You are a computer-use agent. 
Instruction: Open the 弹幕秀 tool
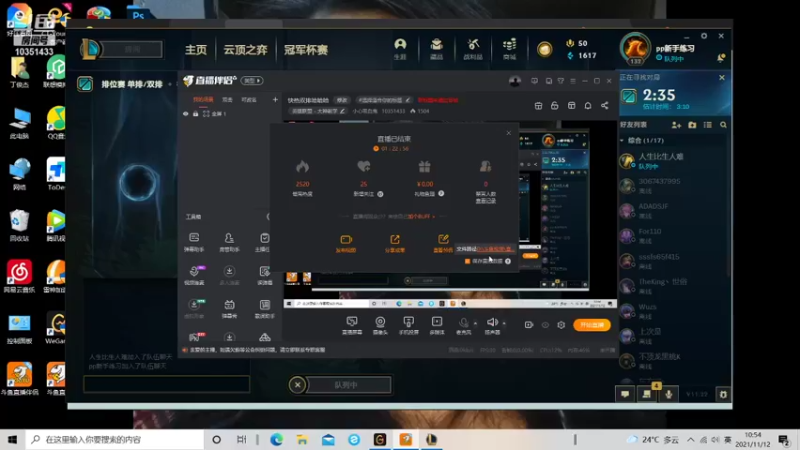(x=229, y=309)
